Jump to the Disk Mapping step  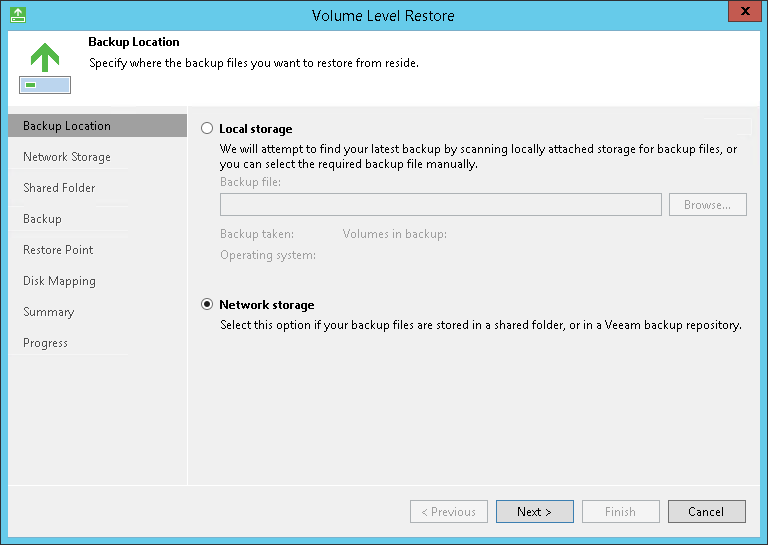coord(59,281)
